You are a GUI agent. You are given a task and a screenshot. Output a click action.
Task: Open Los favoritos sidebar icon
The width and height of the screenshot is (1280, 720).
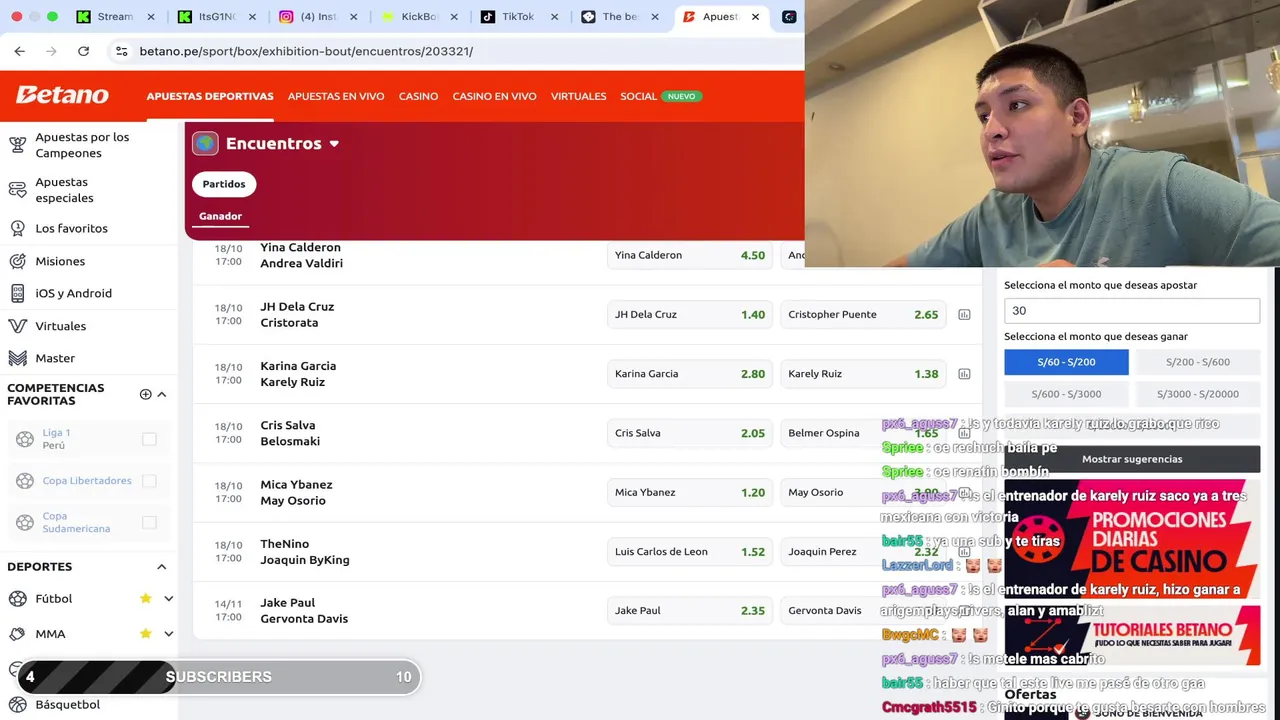tap(17, 228)
